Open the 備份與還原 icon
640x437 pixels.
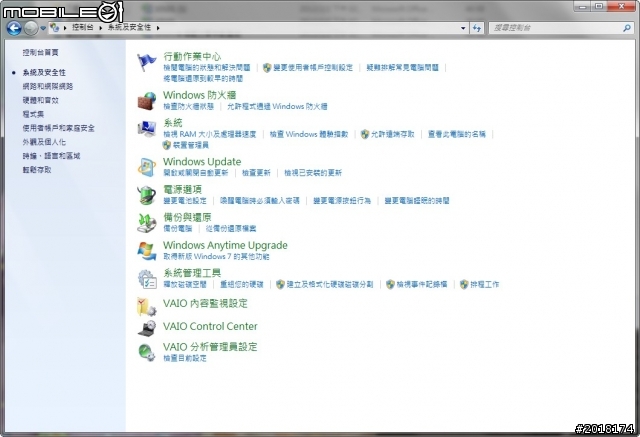[x=147, y=223]
